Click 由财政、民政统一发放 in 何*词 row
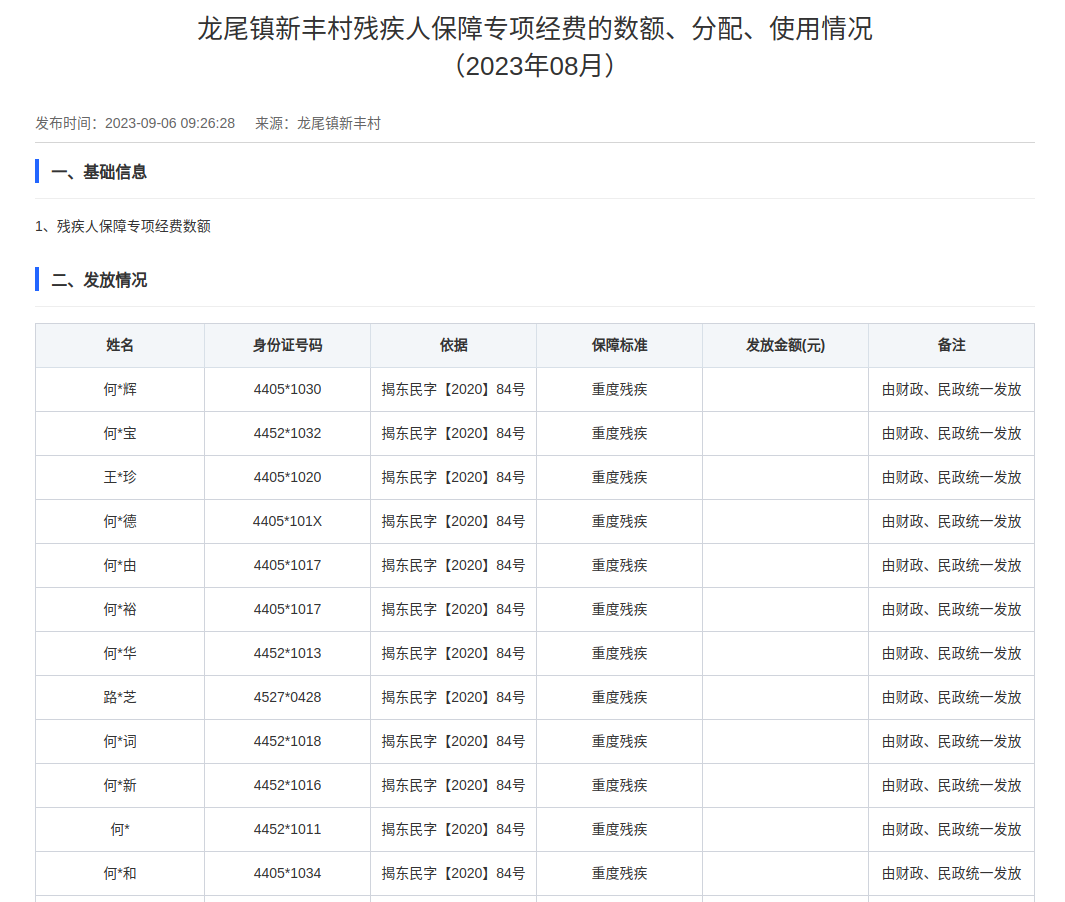1065x902 pixels. [x=951, y=742]
